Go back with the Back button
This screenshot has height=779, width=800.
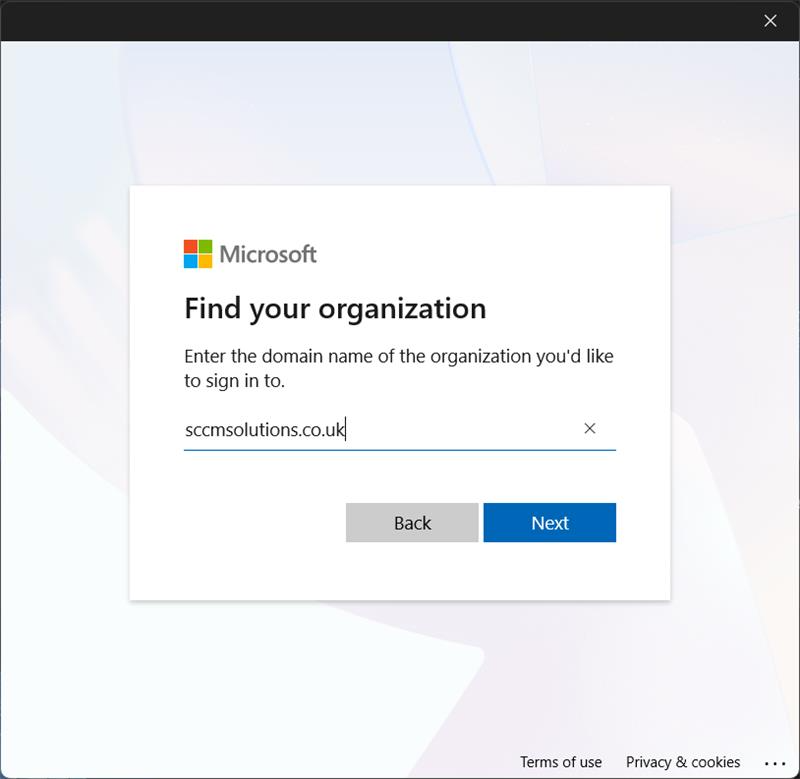point(412,523)
